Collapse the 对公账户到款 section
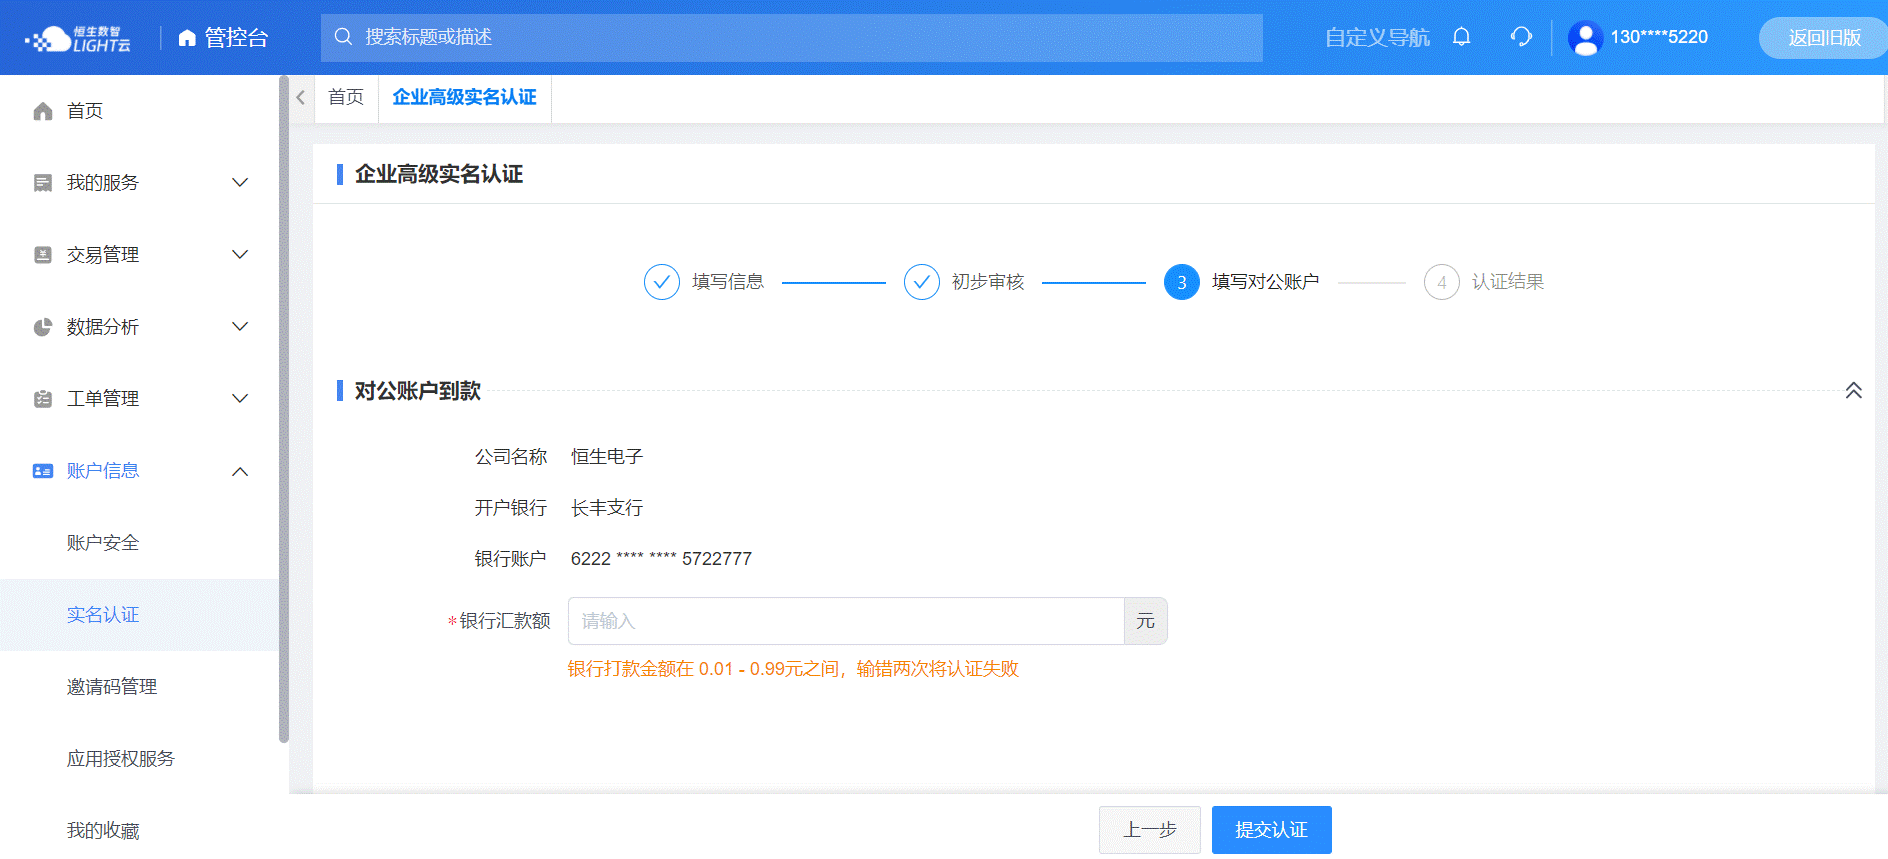 click(x=1853, y=390)
